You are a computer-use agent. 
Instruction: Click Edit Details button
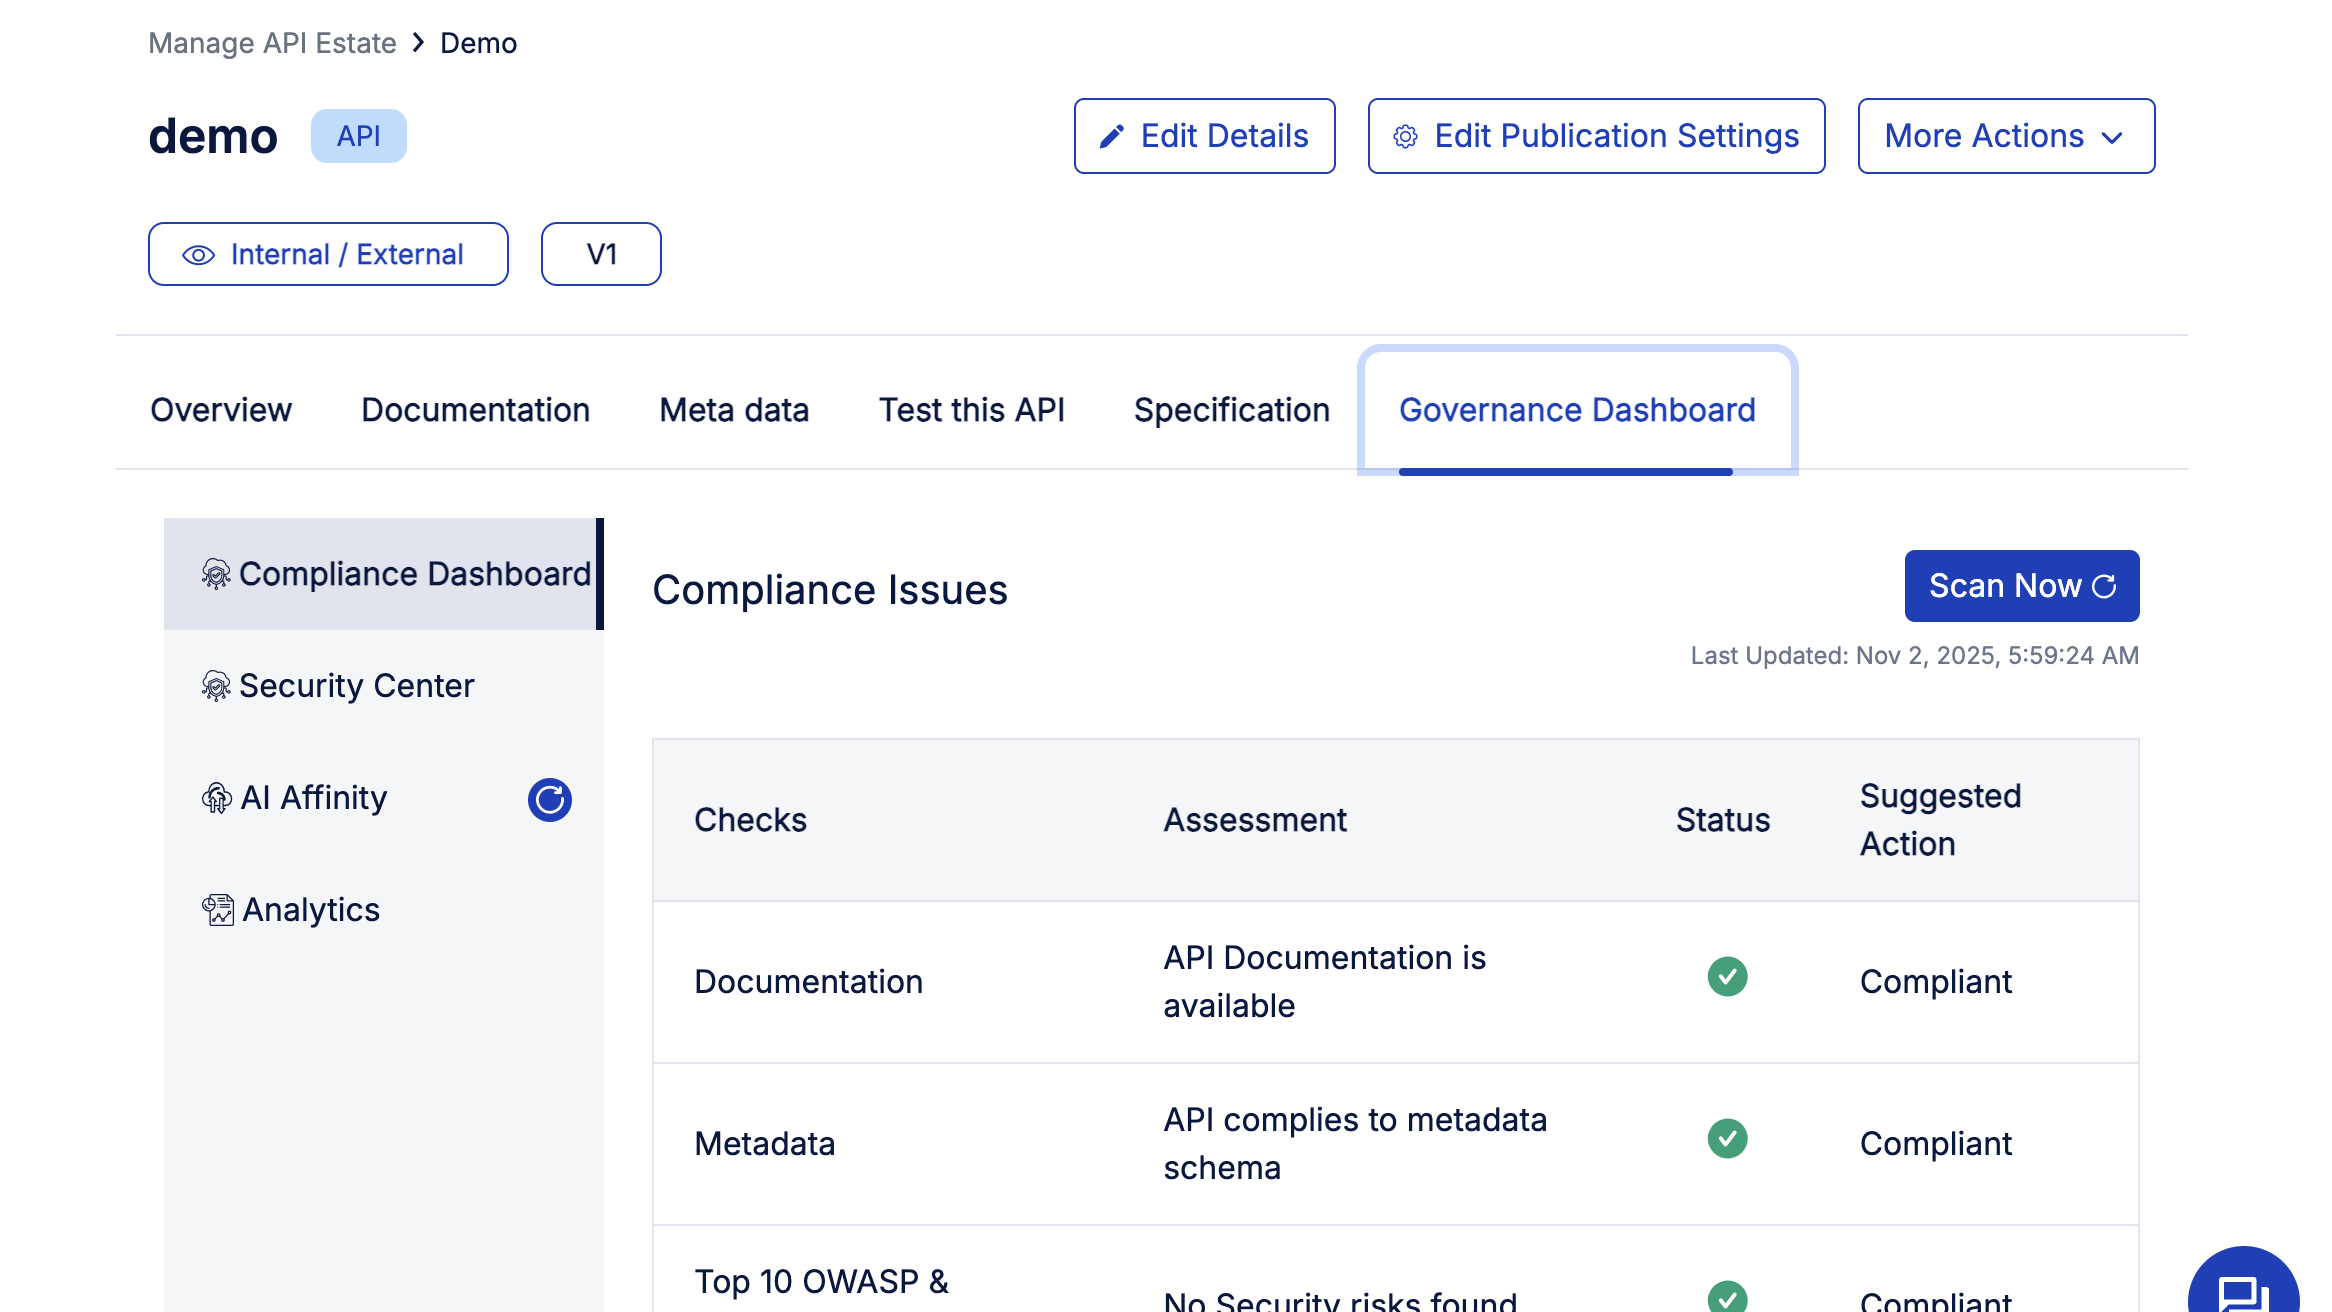[x=1204, y=136]
